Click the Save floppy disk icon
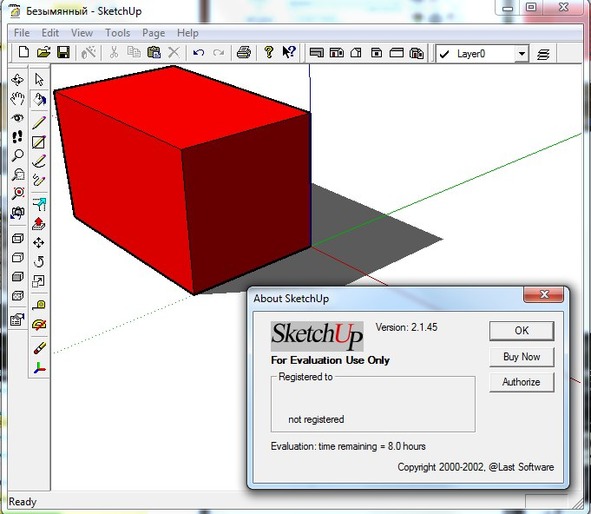The image size is (591, 514). coord(63,52)
